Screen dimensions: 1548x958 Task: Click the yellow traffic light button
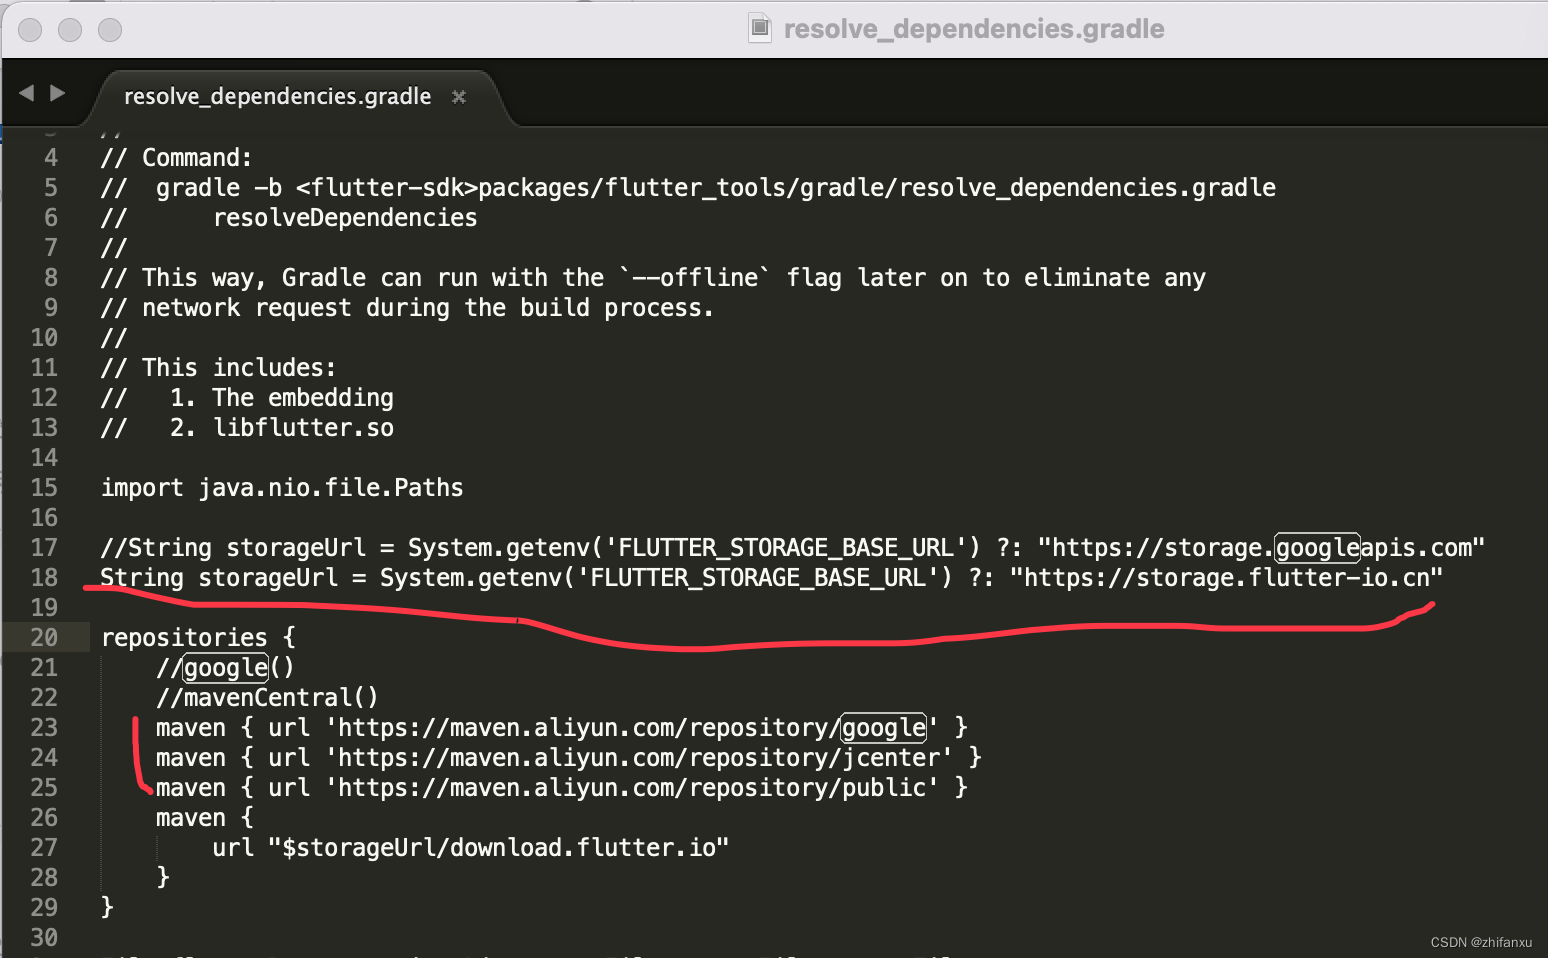click(69, 30)
